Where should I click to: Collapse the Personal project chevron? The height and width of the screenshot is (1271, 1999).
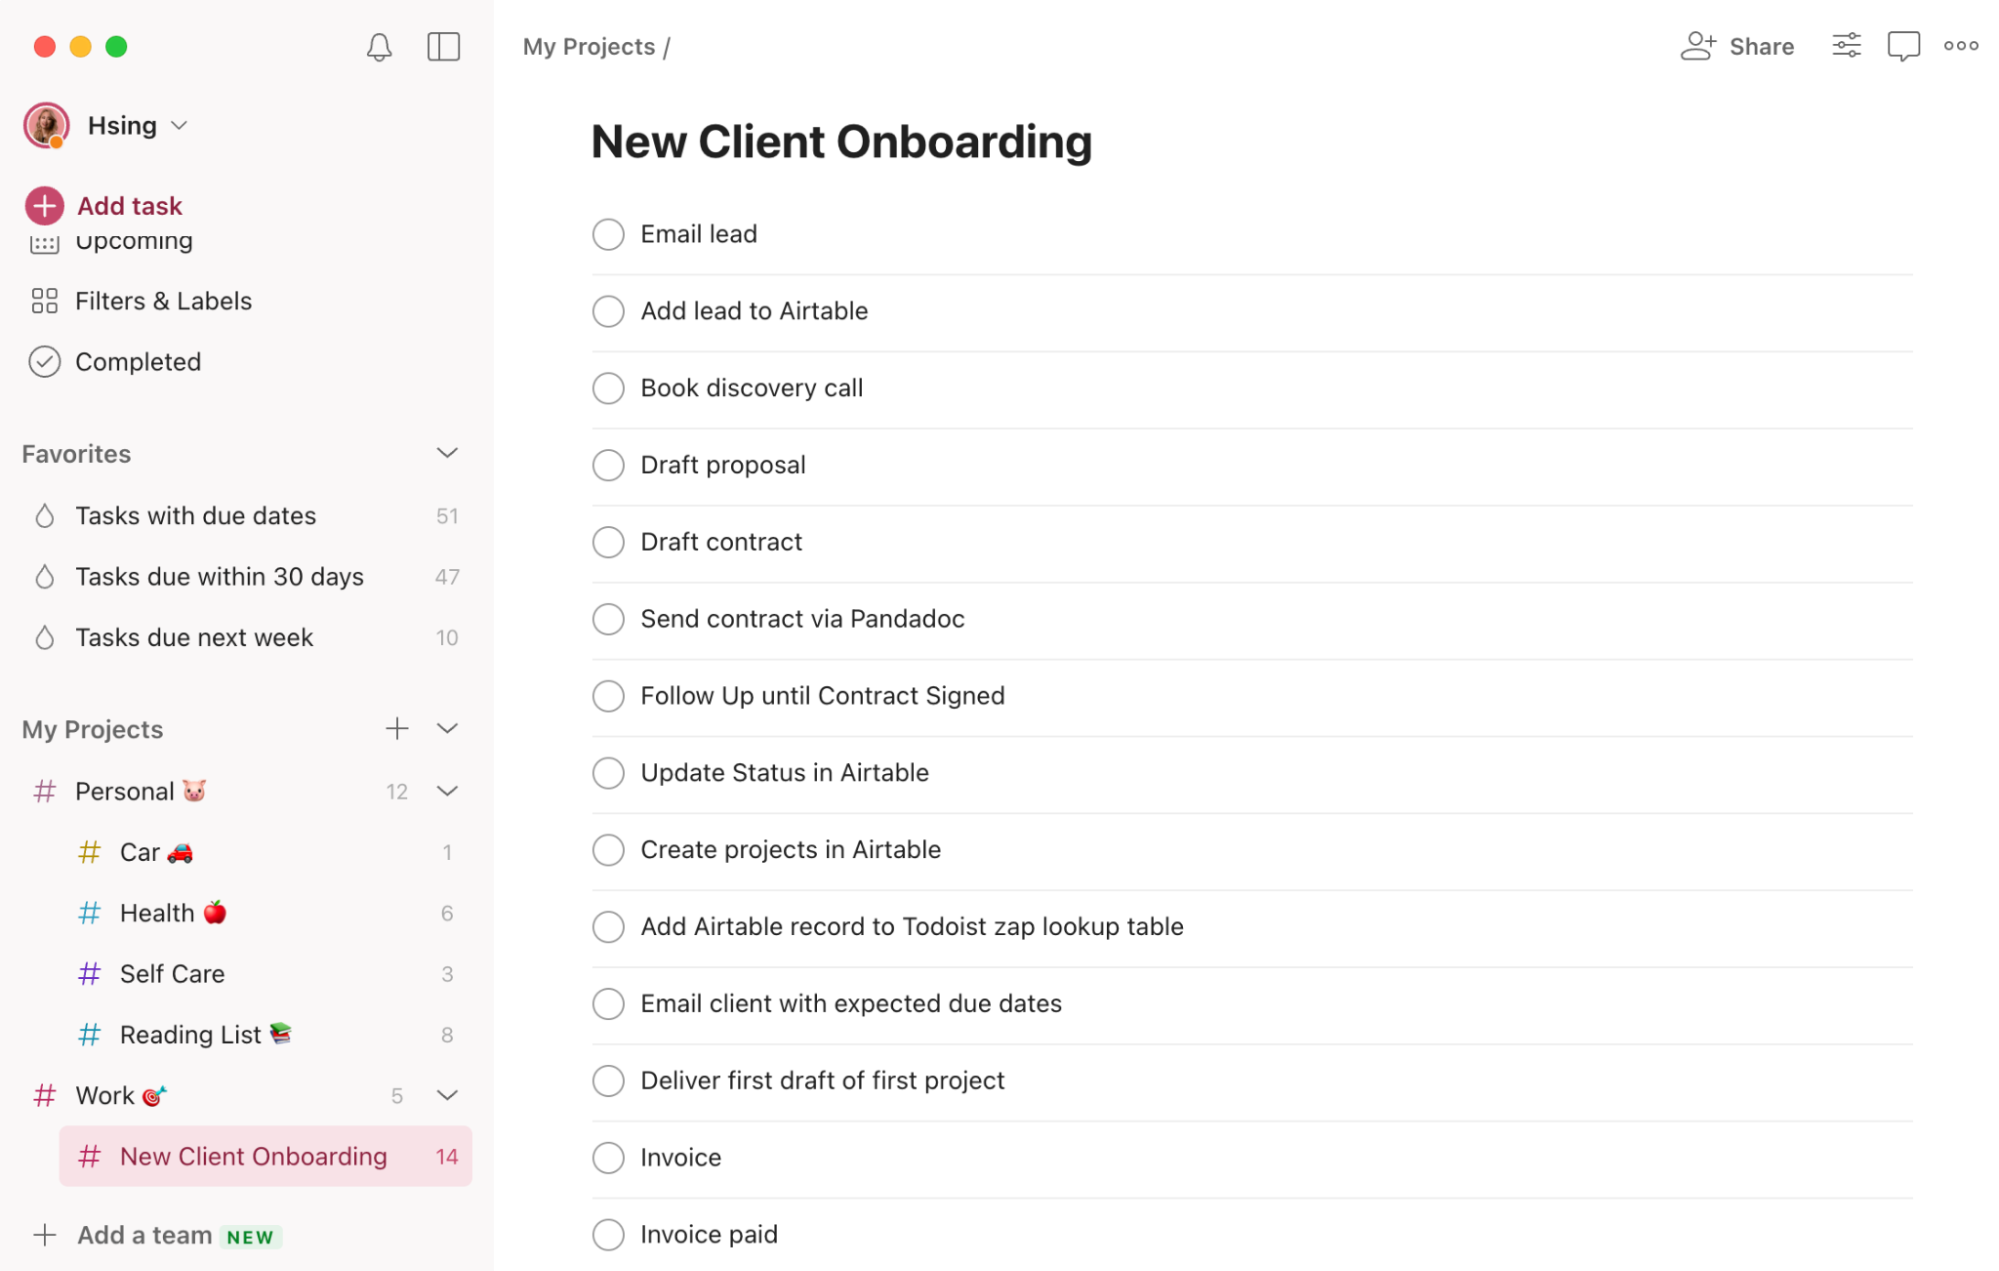tap(447, 792)
